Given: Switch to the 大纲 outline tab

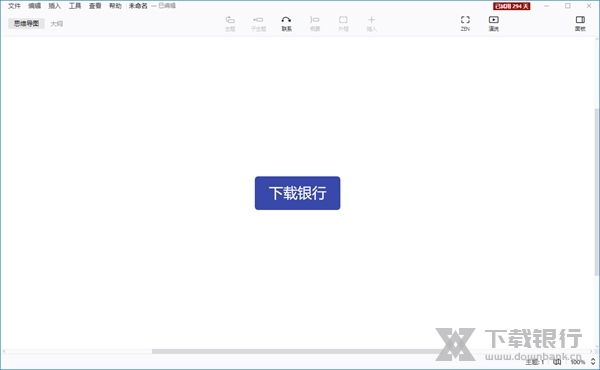Looking at the screenshot, I should click(x=57, y=24).
